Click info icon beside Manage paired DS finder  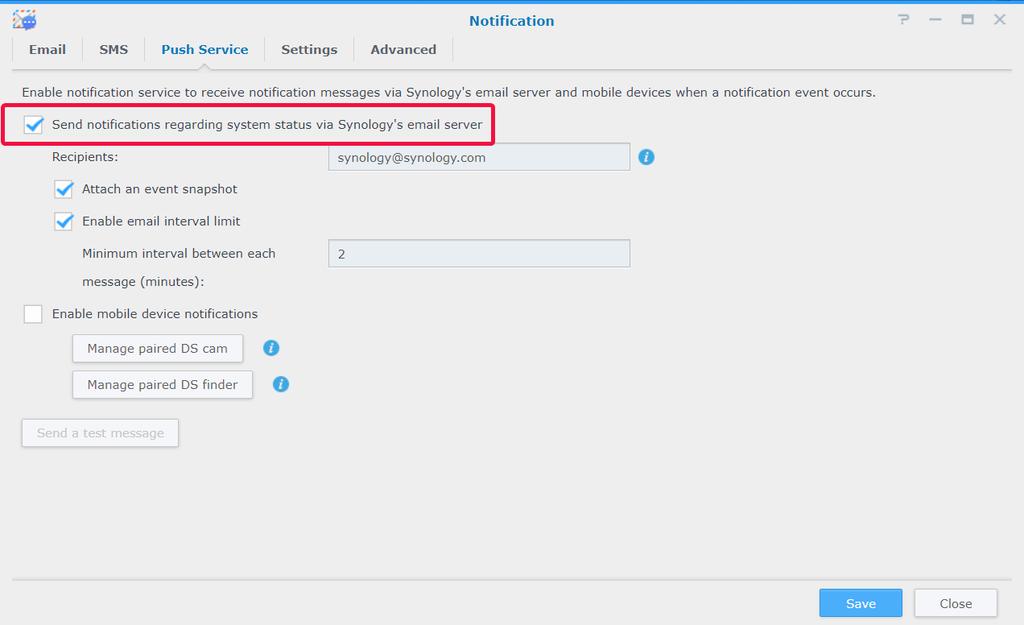[x=281, y=385]
